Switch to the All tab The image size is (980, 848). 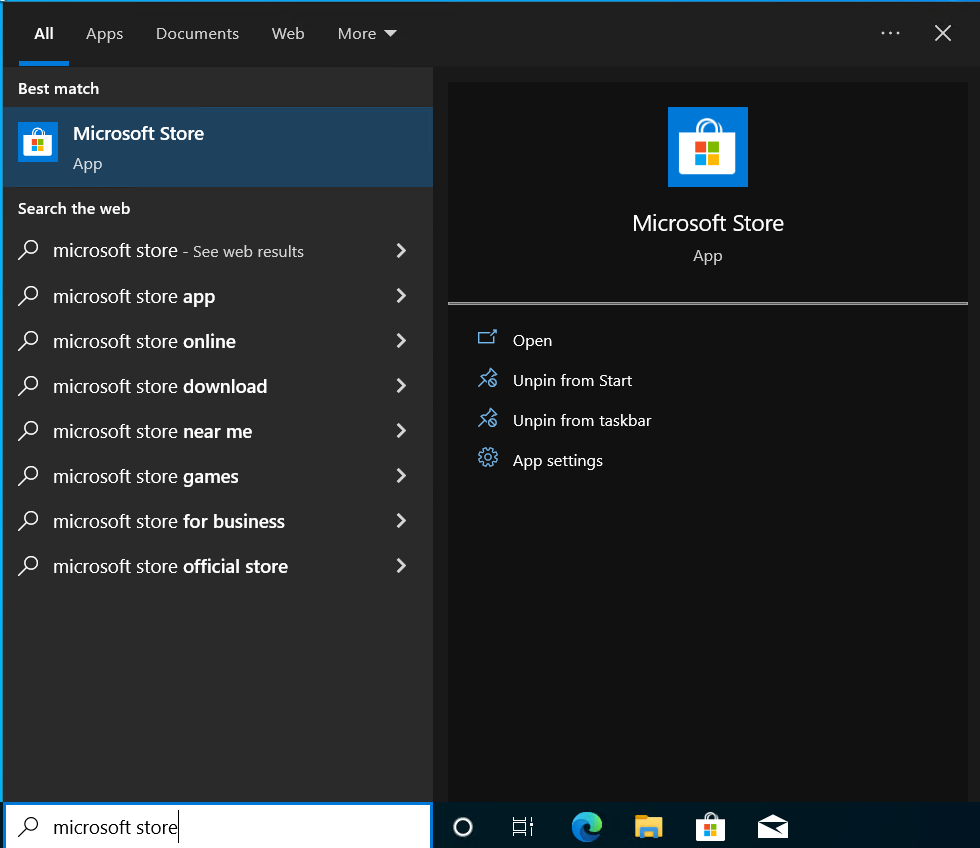coord(44,33)
